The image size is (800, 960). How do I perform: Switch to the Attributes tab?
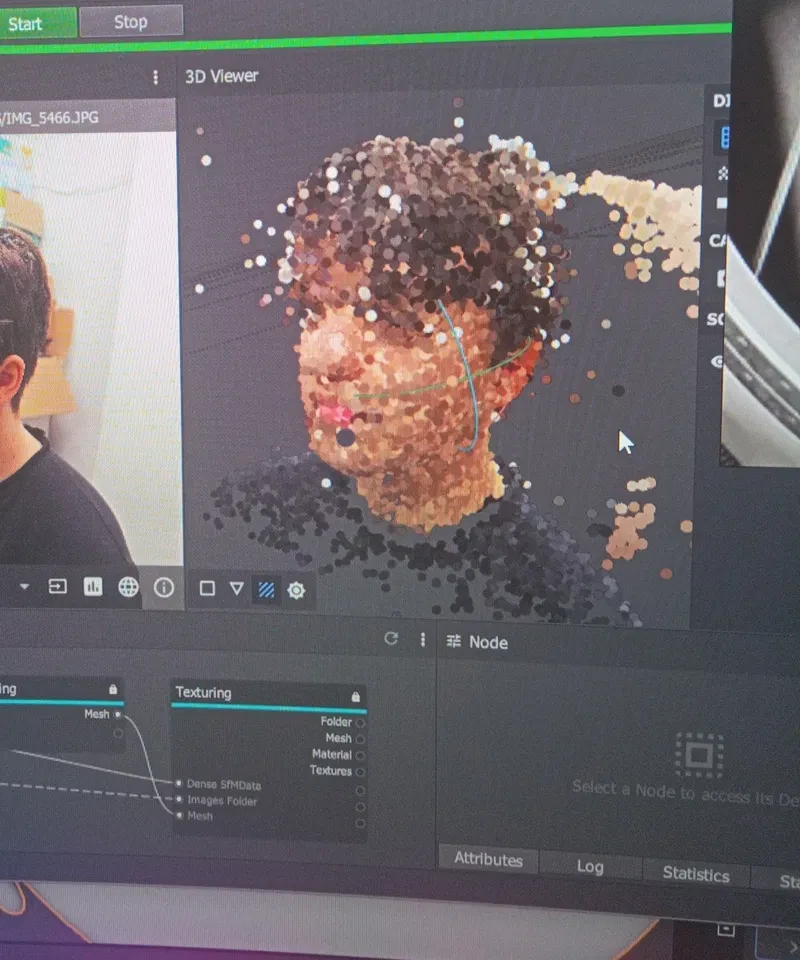[488, 859]
